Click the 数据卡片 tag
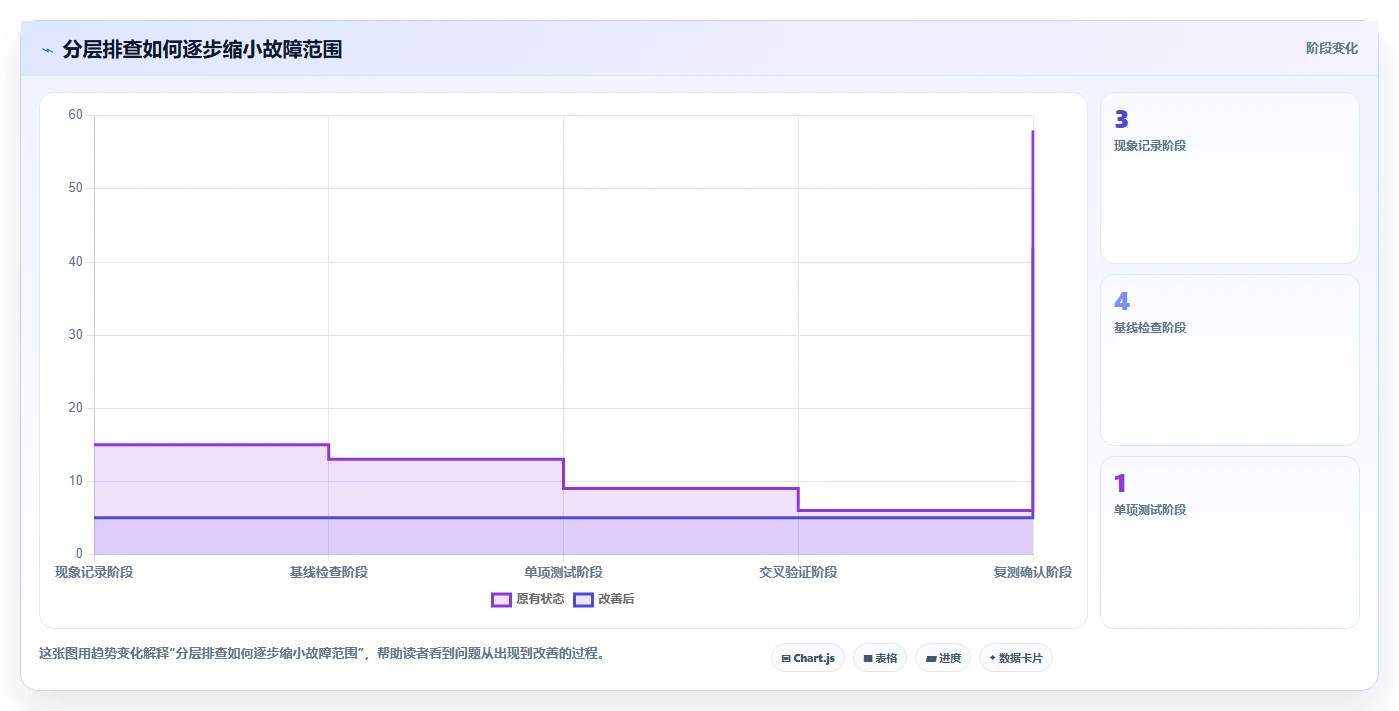Viewport: 1399px width, 711px height. pyautogui.click(x=1016, y=658)
